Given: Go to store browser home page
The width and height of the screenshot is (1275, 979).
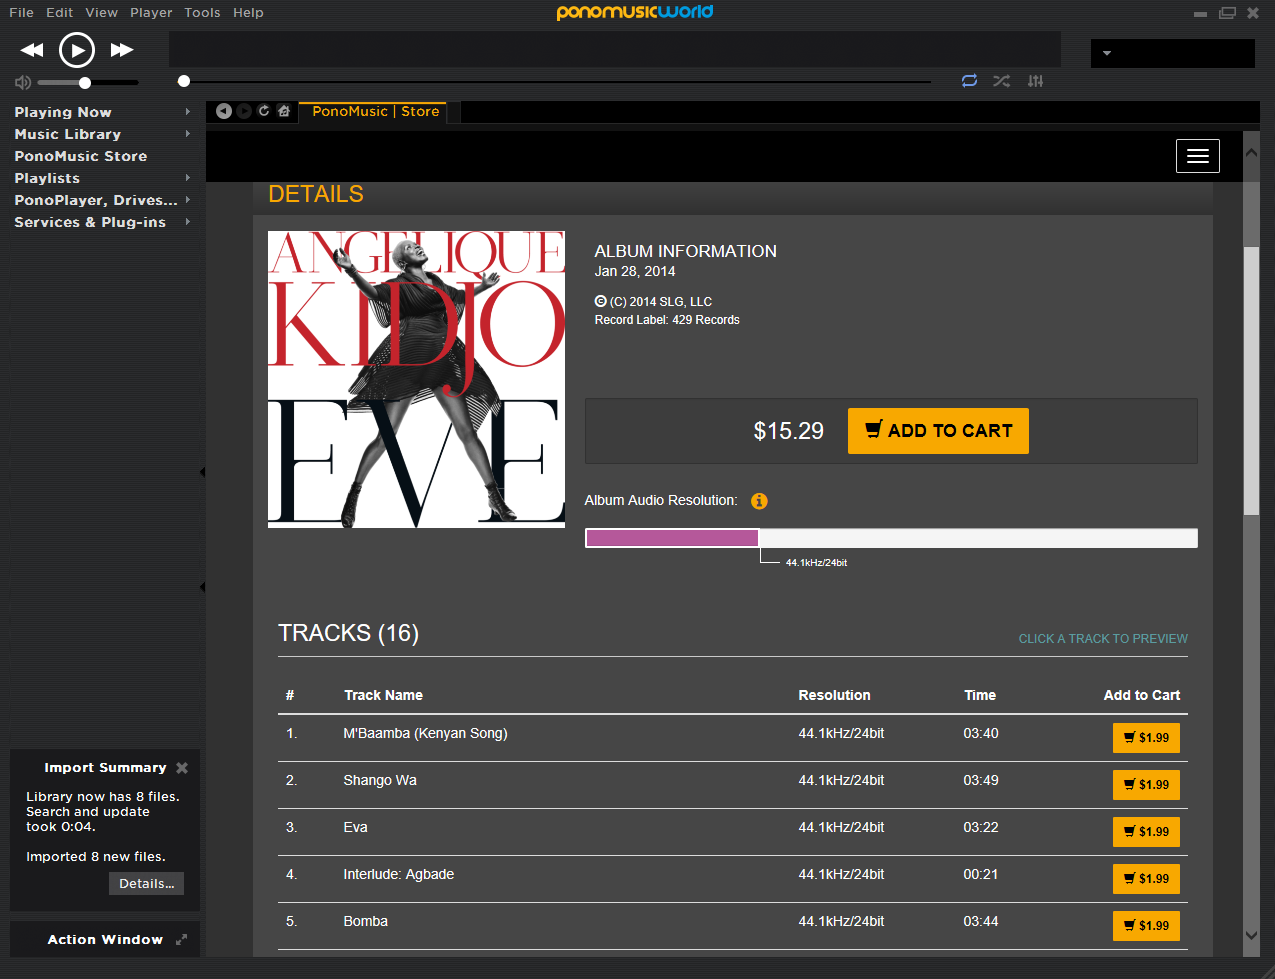Looking at the screenshot, I should [x=284, y=111].
